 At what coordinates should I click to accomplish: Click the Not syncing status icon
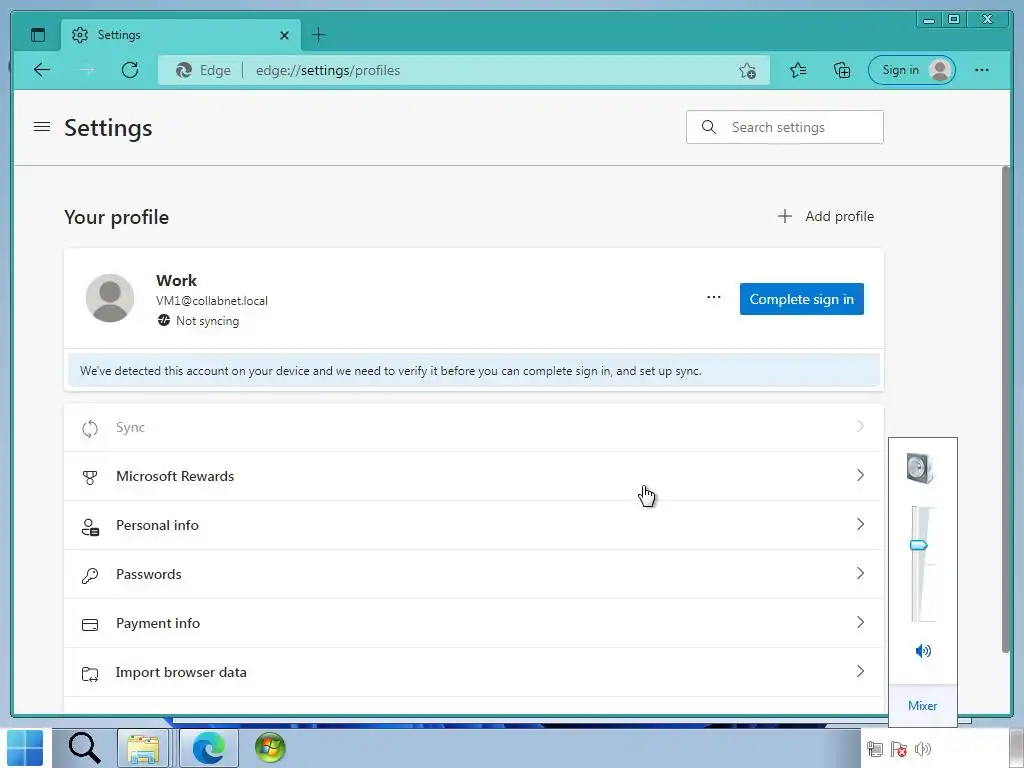(x=163, y=321)
